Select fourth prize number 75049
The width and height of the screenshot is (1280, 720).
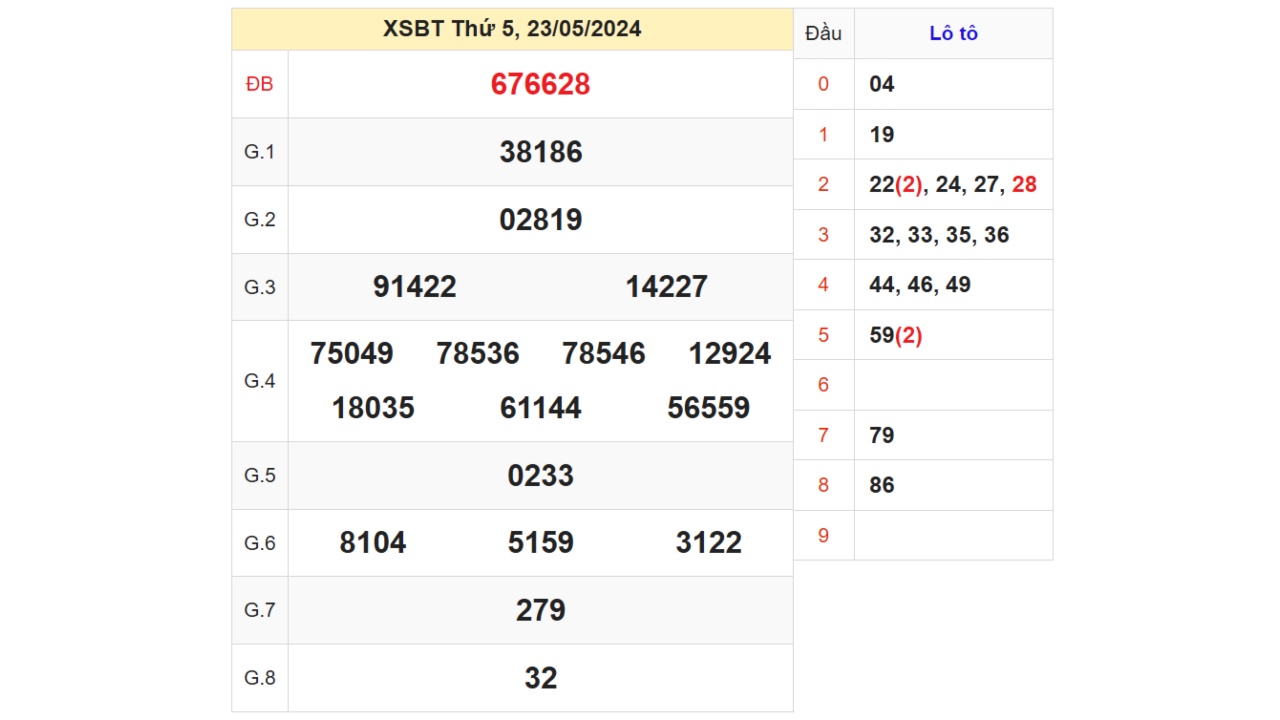tap(352, 354)
